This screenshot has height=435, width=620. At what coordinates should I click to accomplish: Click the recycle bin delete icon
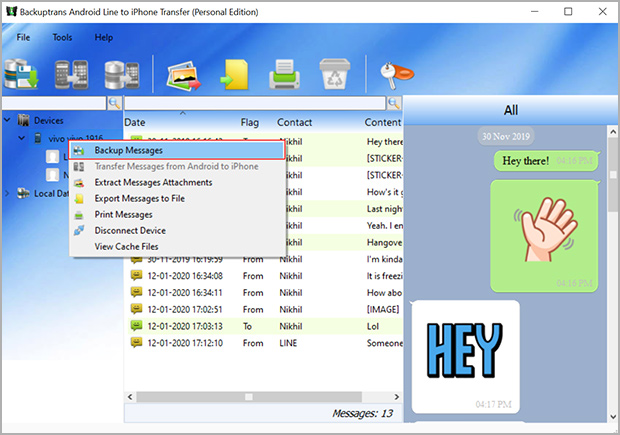(333, 73)
